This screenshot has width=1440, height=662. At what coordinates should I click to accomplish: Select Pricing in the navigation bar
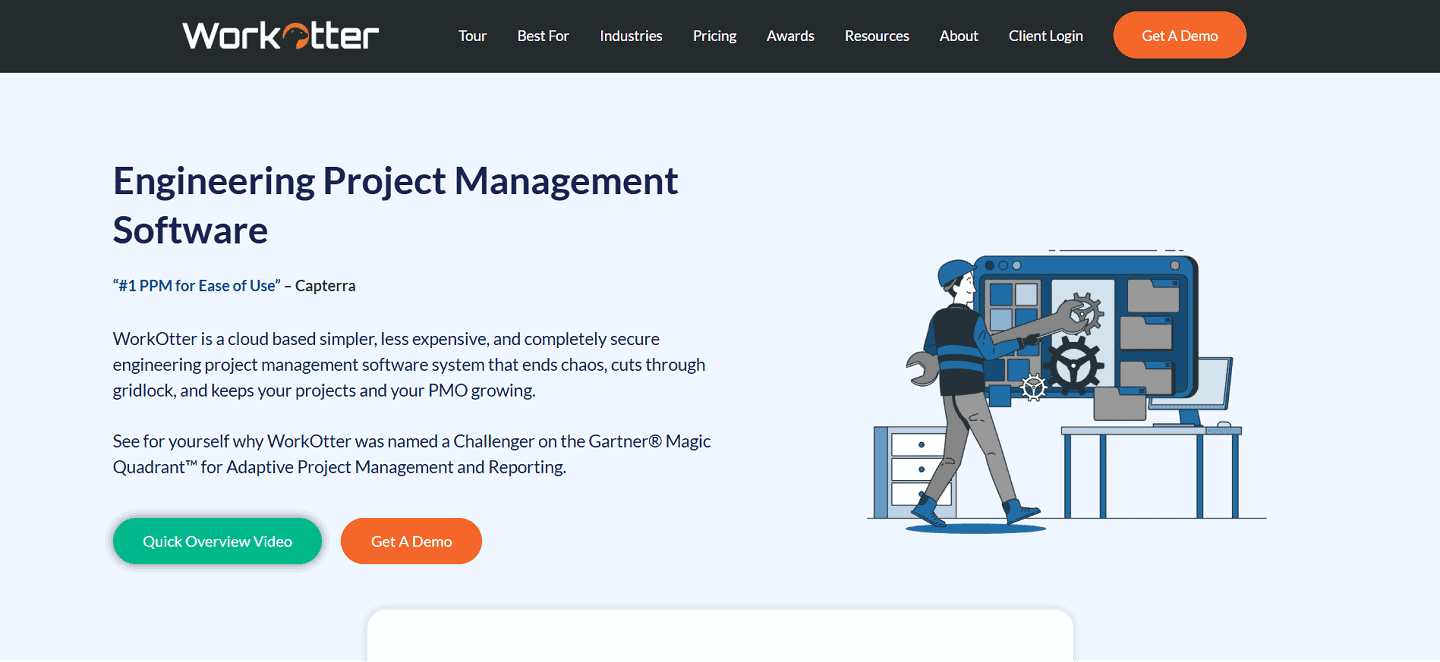[714, 35]
